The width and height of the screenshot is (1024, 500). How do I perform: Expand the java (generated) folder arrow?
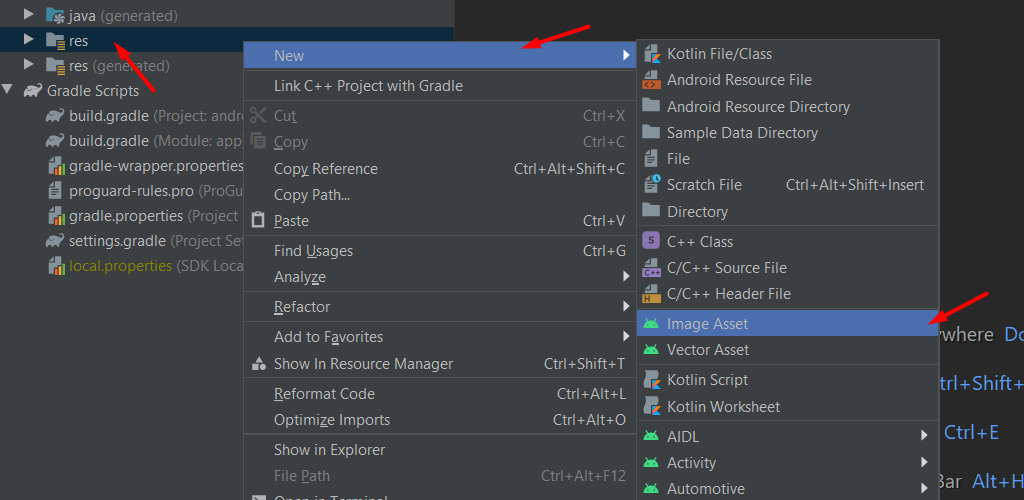pos(29,15)
